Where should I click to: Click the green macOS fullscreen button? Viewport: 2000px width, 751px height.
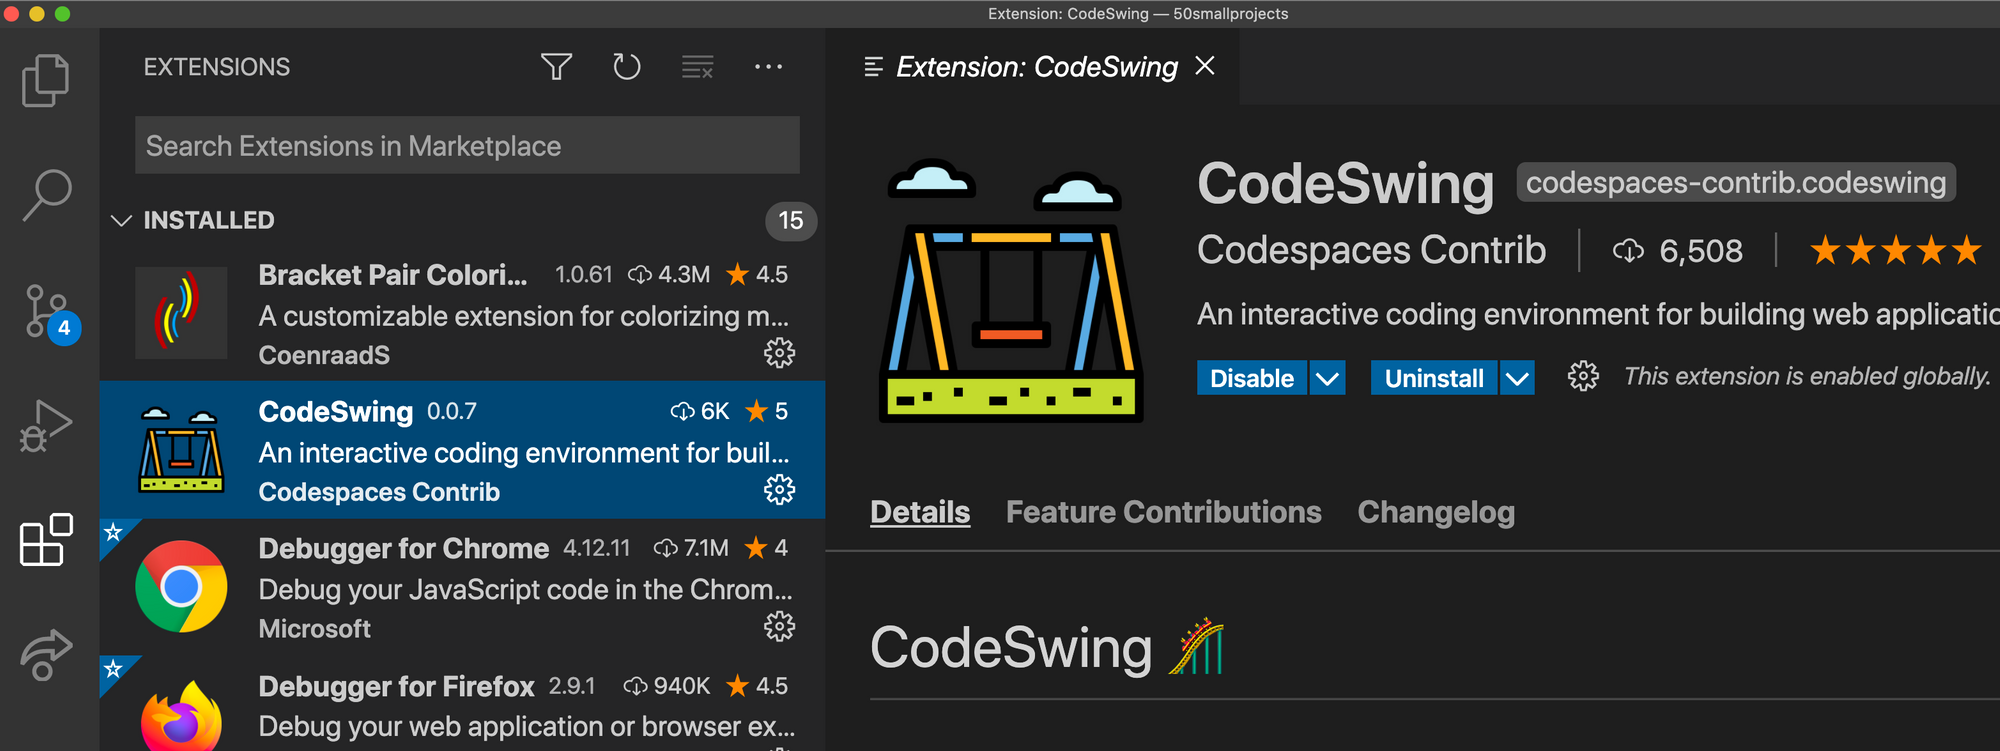tap(62, 14)
